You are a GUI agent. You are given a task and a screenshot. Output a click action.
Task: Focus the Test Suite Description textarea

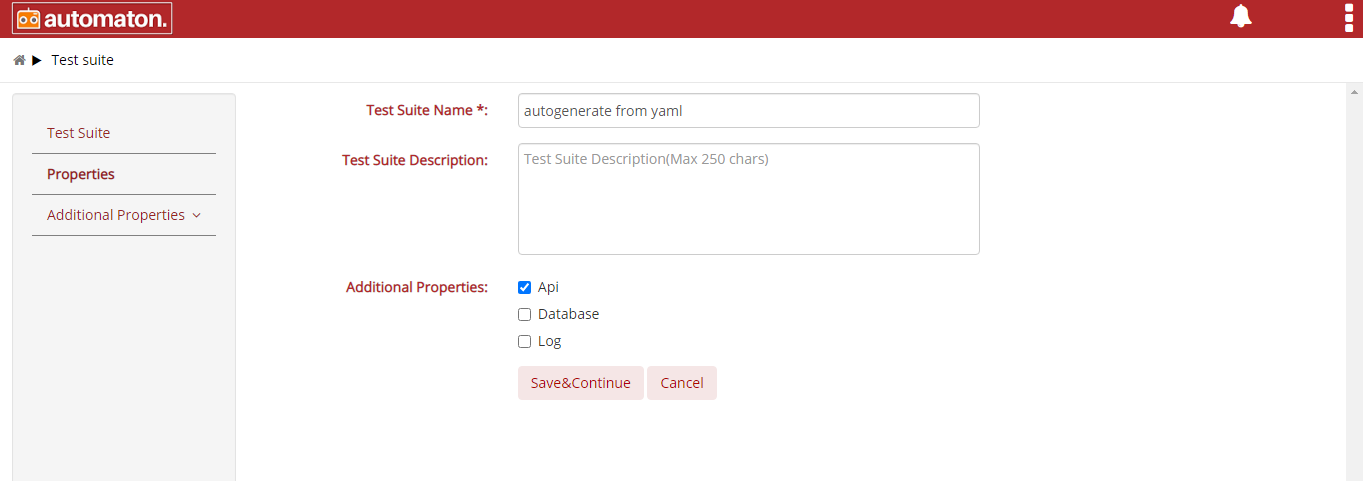coord(749,199)
